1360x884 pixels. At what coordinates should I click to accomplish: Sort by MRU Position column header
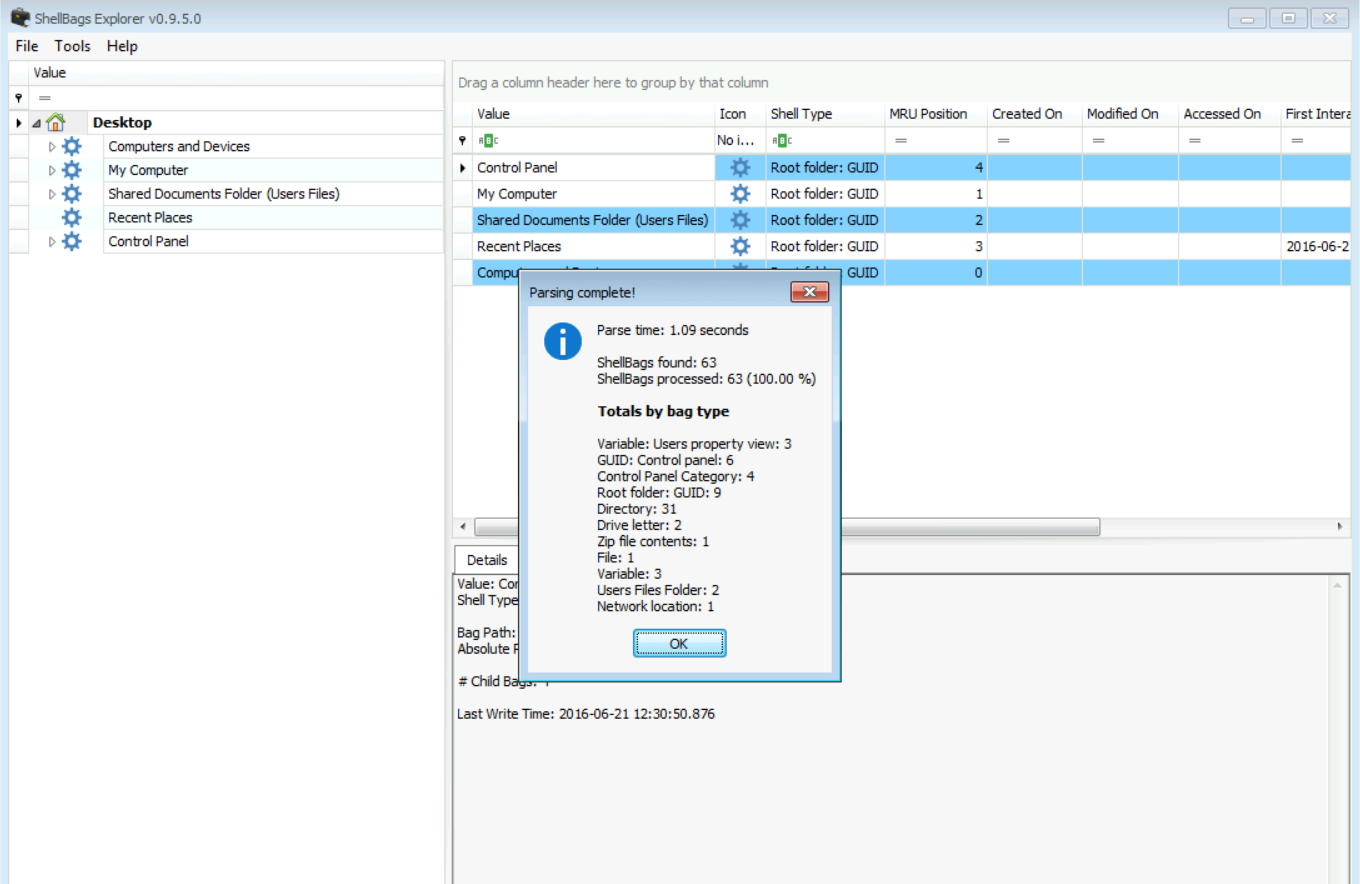(928, 114)
